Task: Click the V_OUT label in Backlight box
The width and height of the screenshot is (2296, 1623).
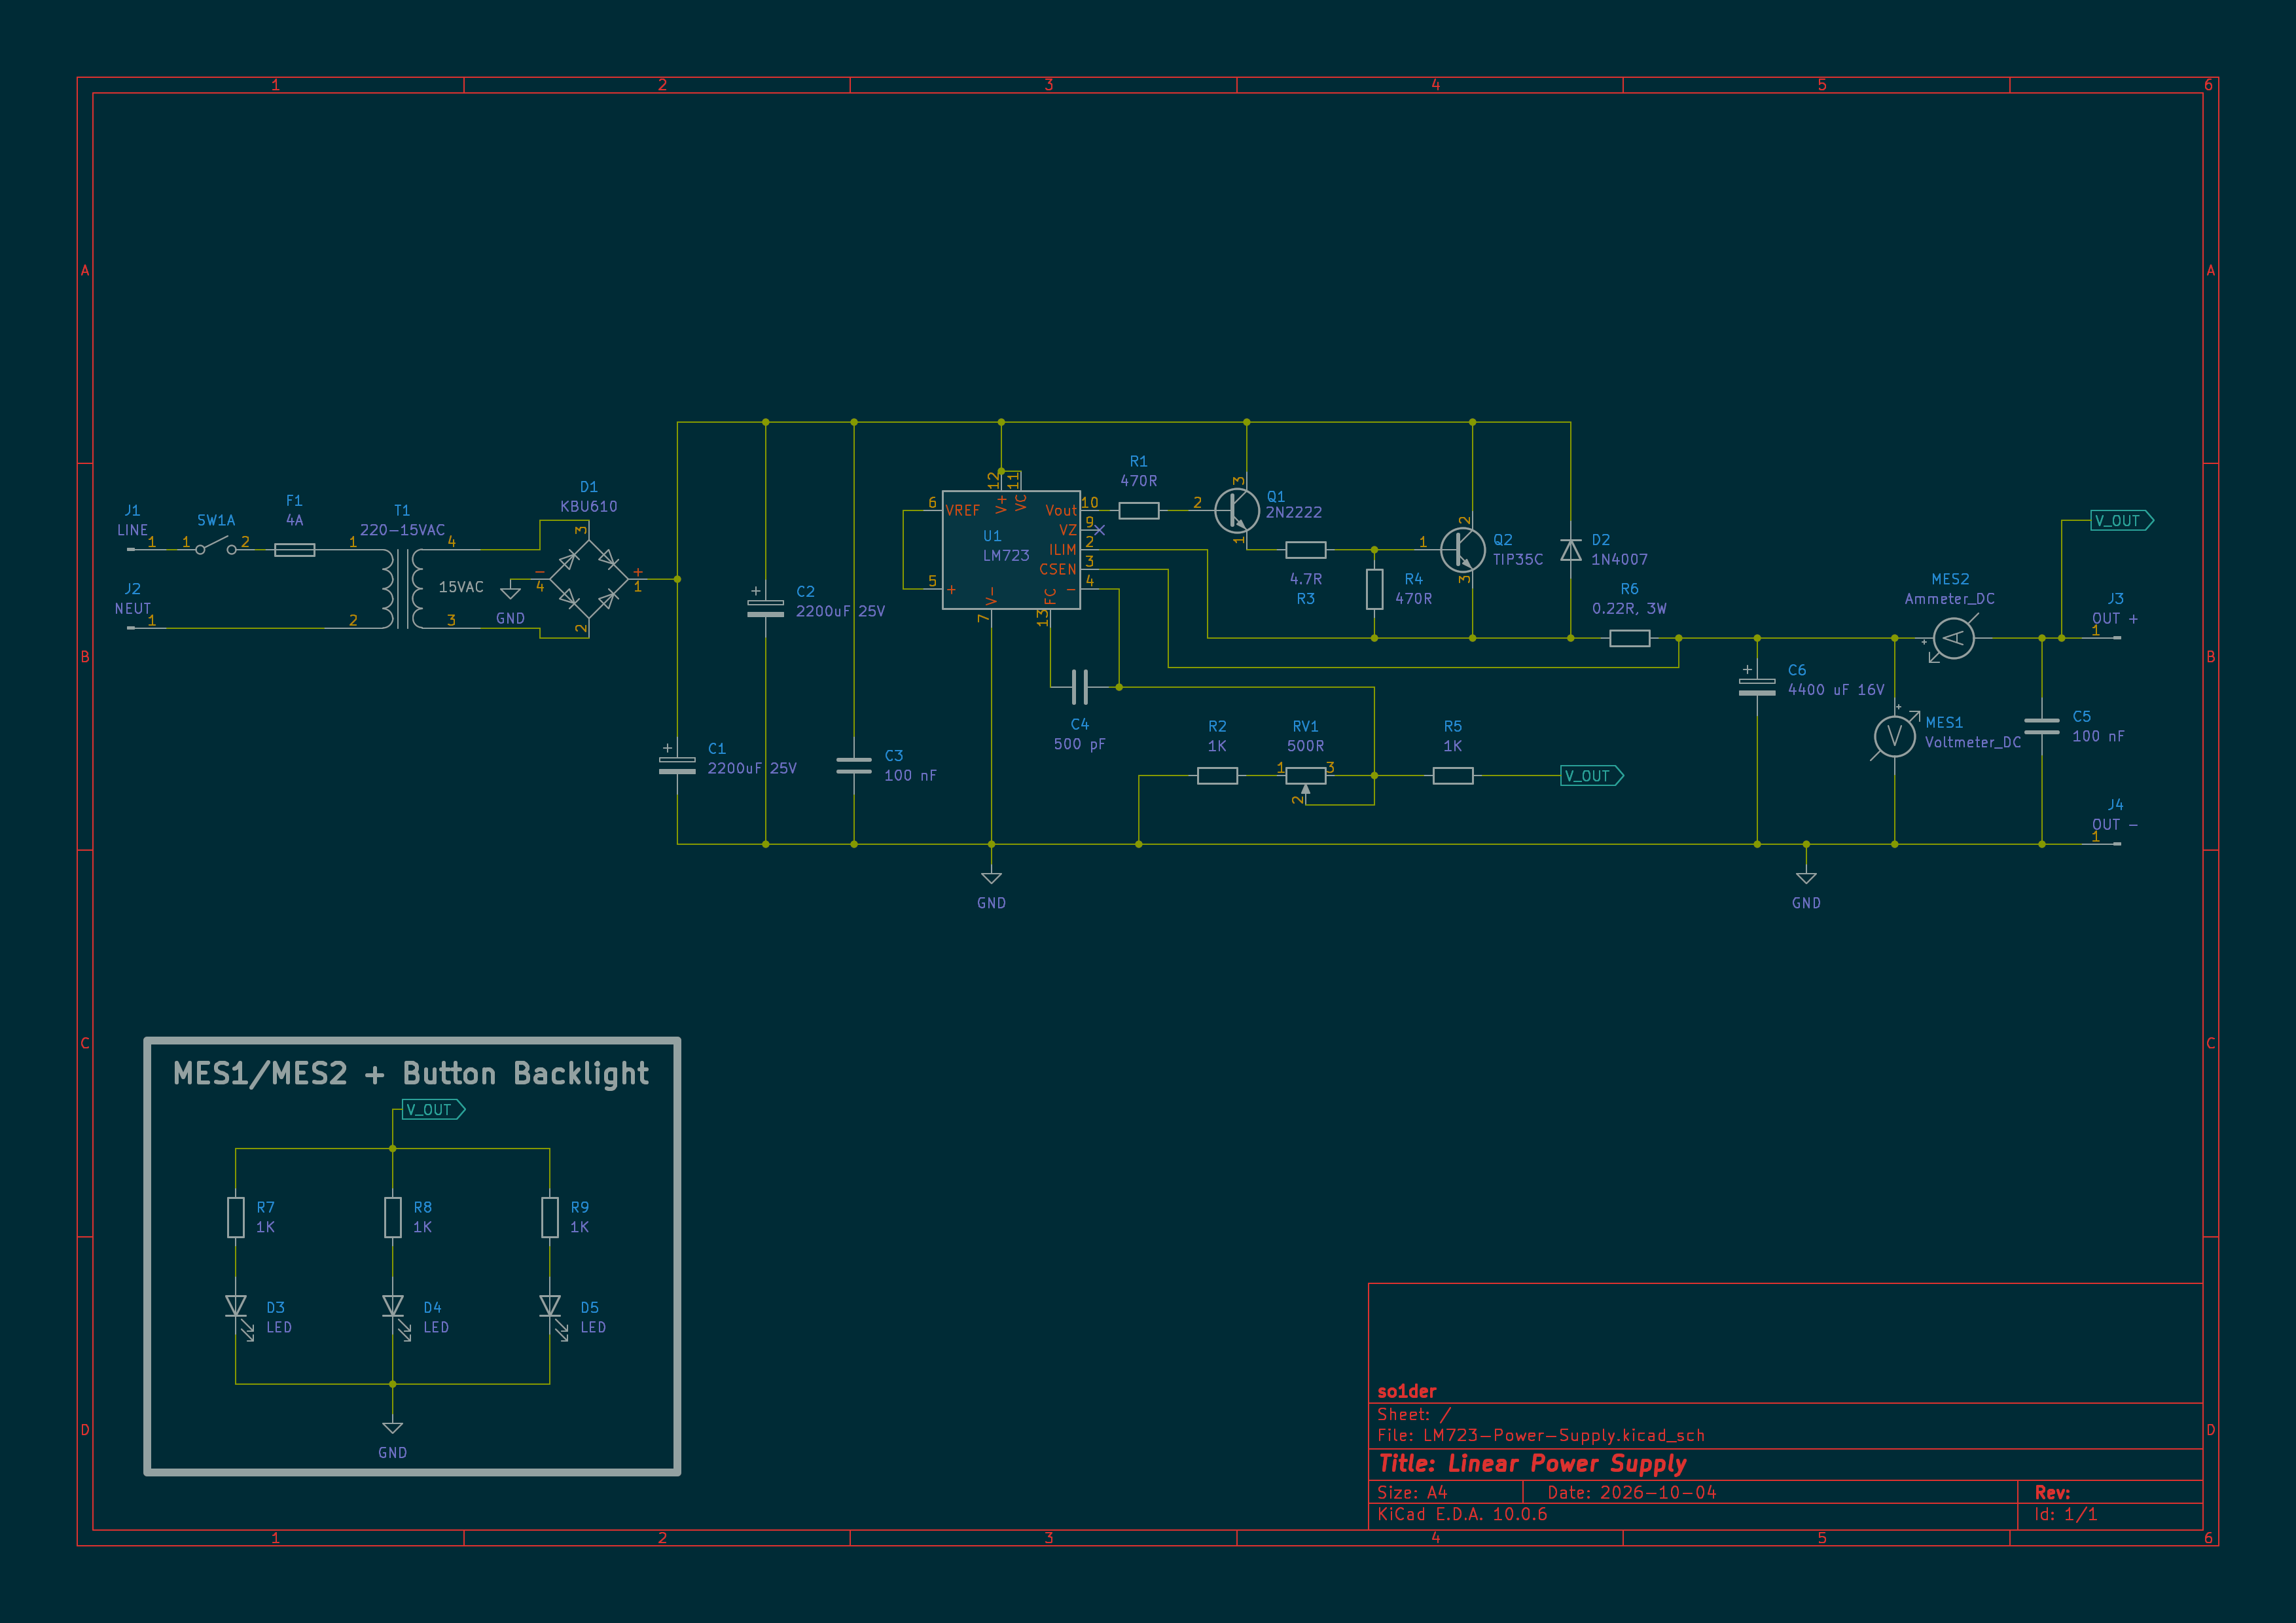Action: pos(434,1109)
